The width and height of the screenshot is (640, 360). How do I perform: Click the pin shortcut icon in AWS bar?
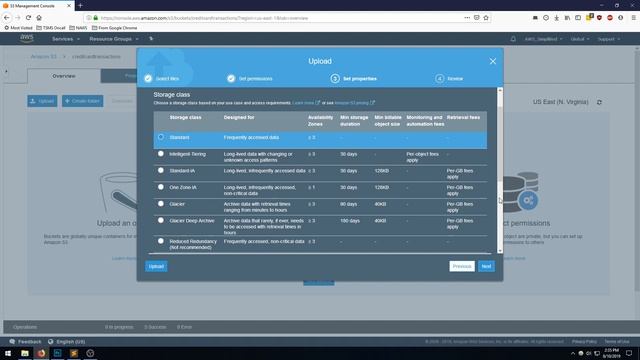point(151,39)
